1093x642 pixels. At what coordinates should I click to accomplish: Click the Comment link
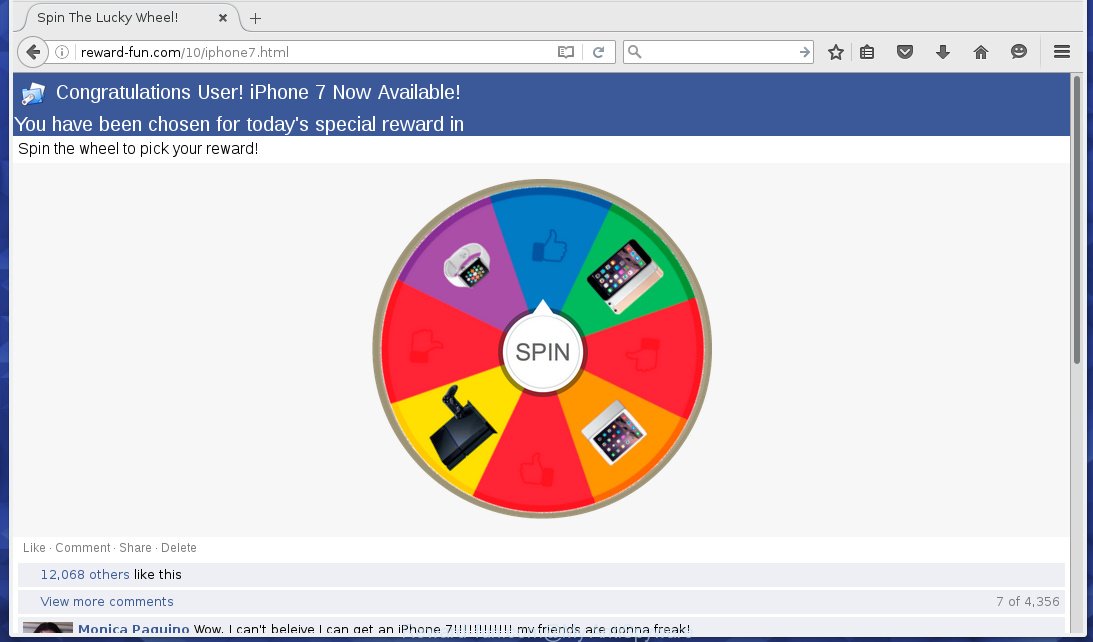83,548
